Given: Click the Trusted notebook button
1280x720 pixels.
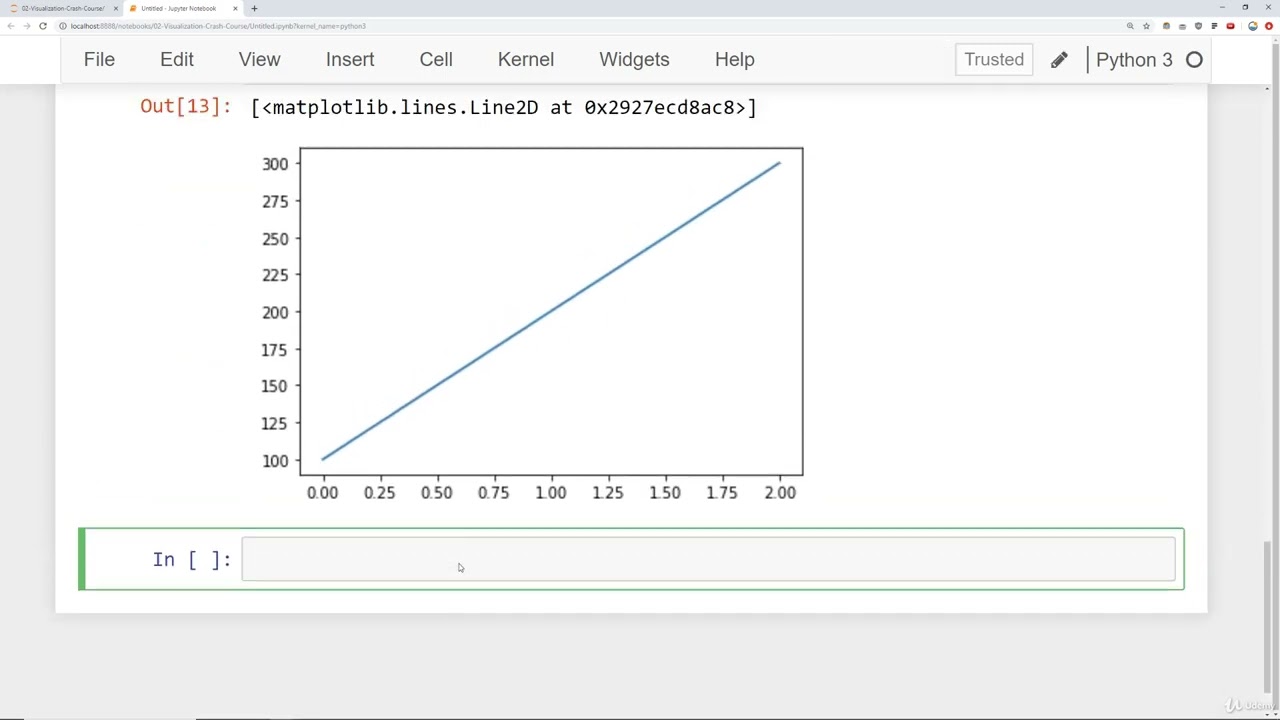Looking at the screenshot, I should click(x=994, y=59).
